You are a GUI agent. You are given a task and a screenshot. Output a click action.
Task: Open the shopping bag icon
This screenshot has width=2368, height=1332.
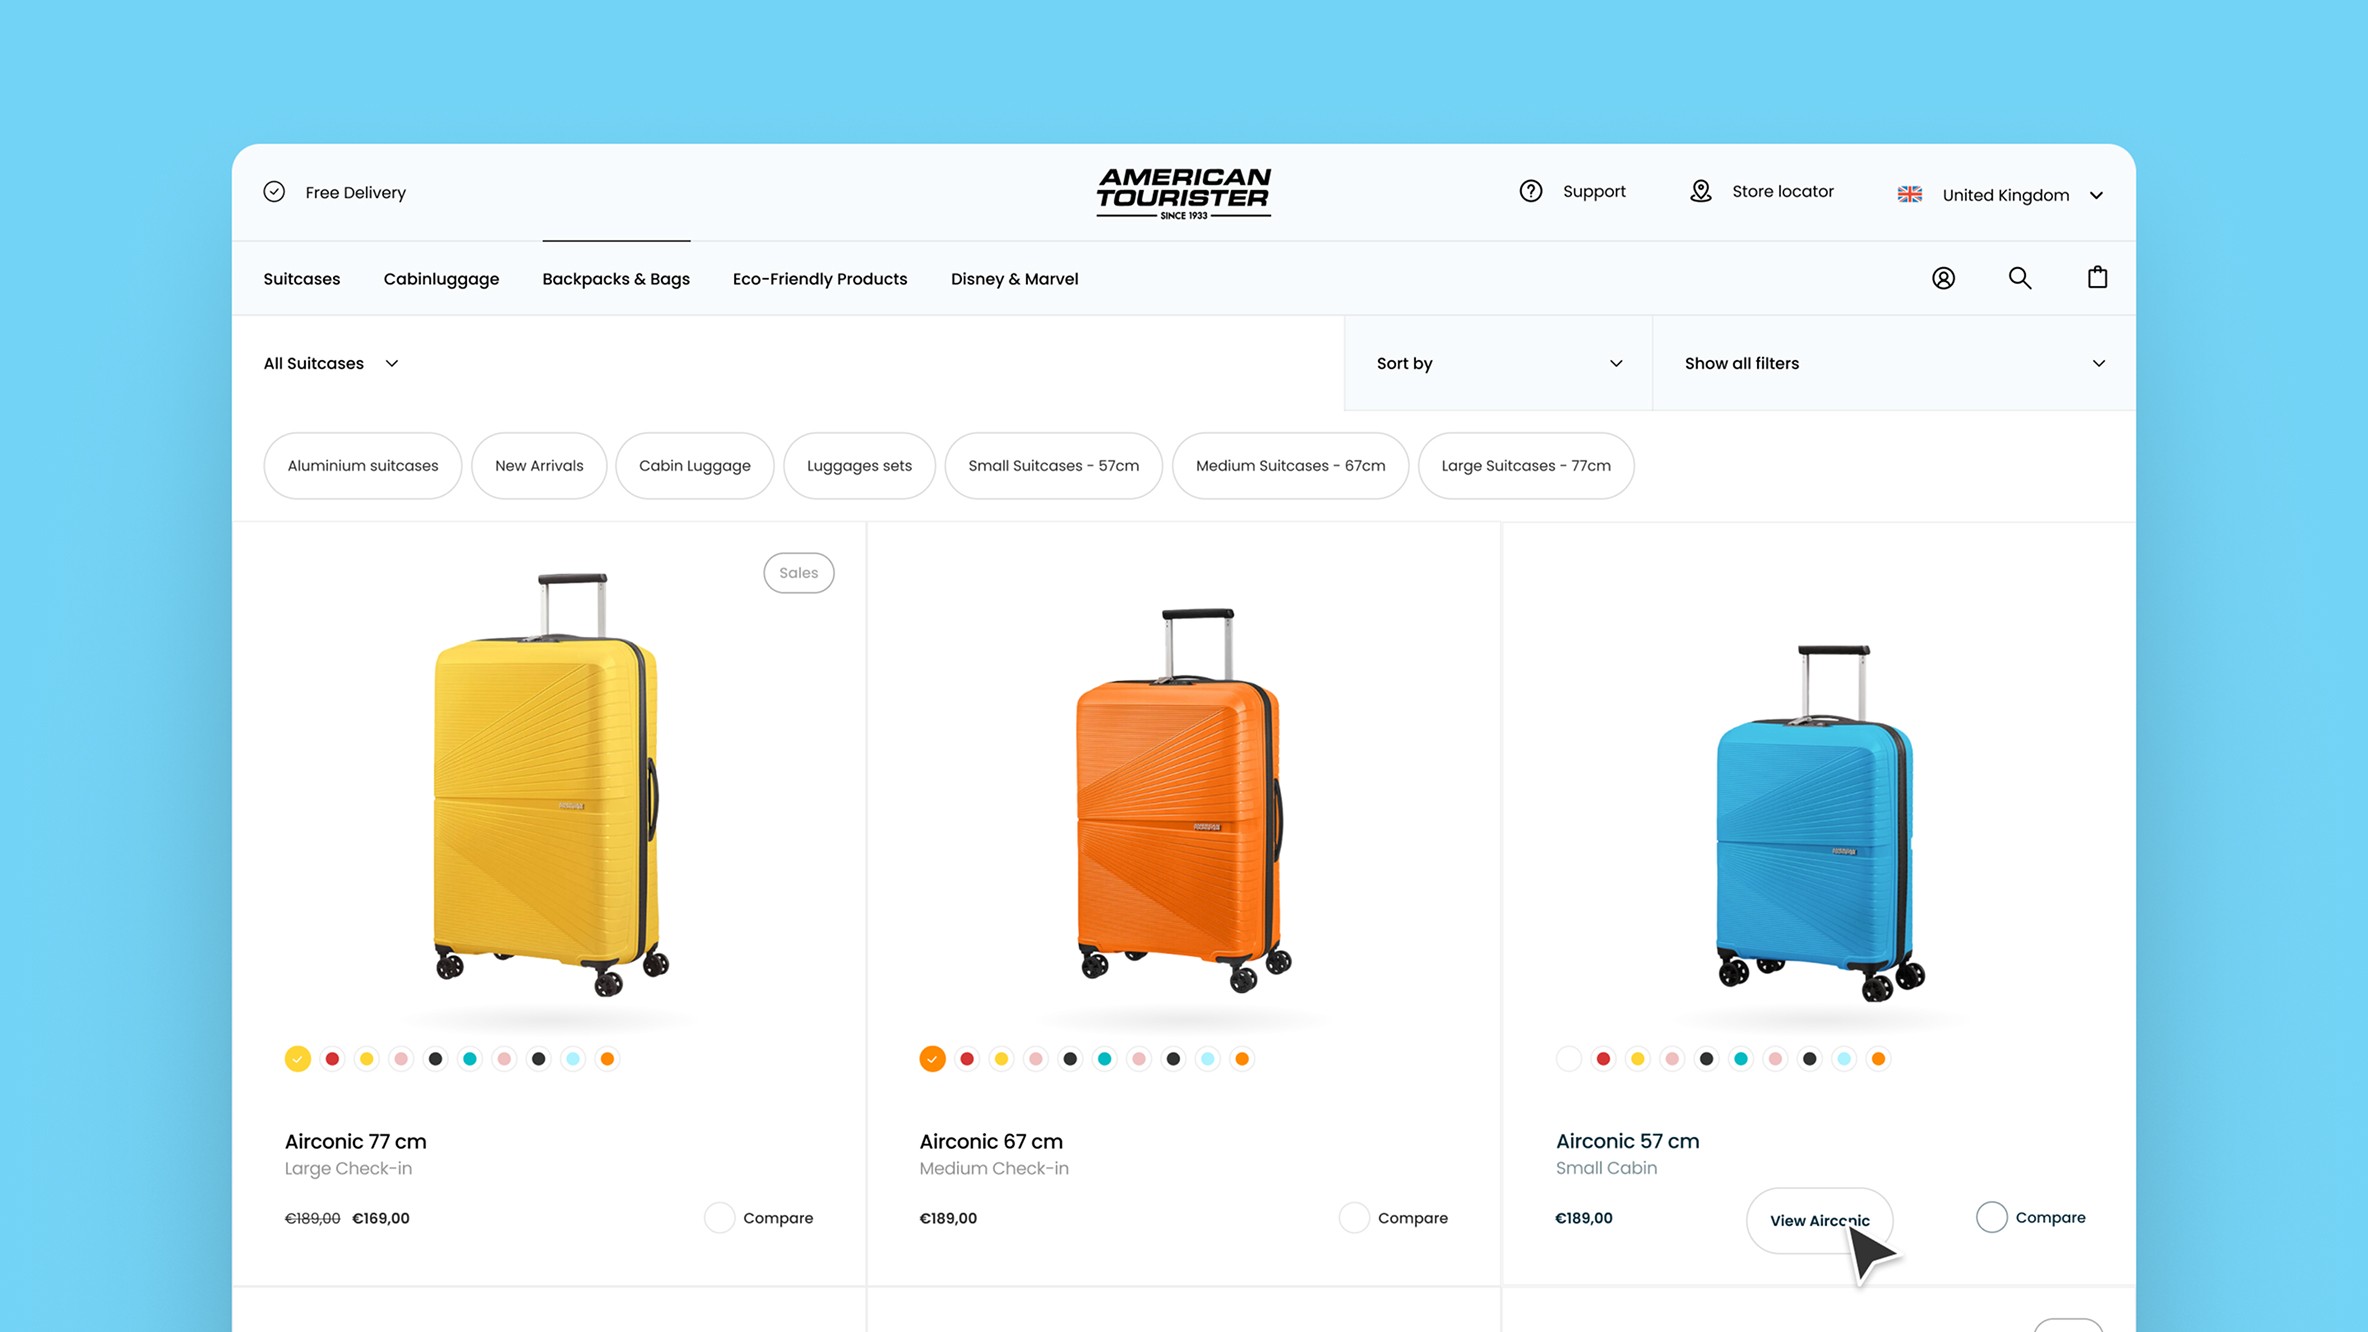tap(2097, 277)
